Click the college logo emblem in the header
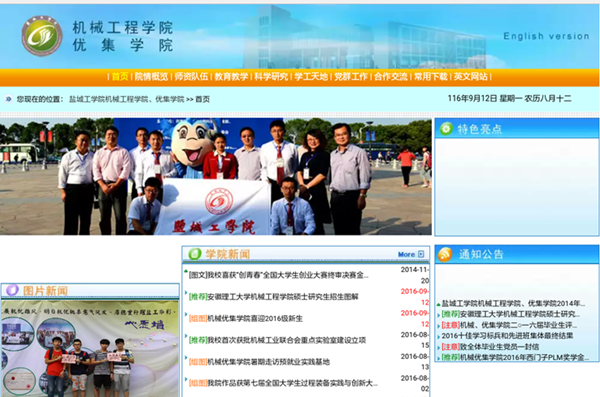600x397 pixels. pyautogui.click(x=42, y=36)
